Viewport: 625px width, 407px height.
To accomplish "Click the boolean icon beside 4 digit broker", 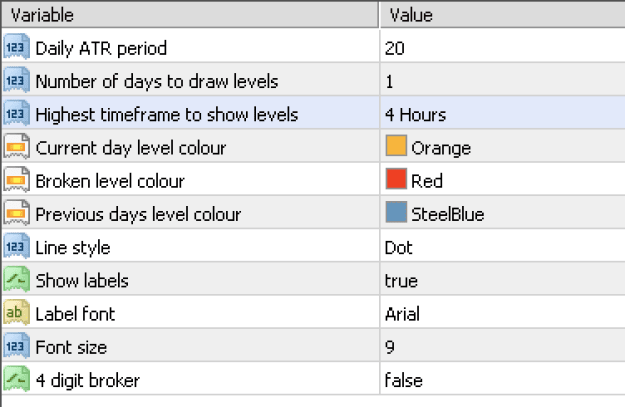I will tap(17, 380).
